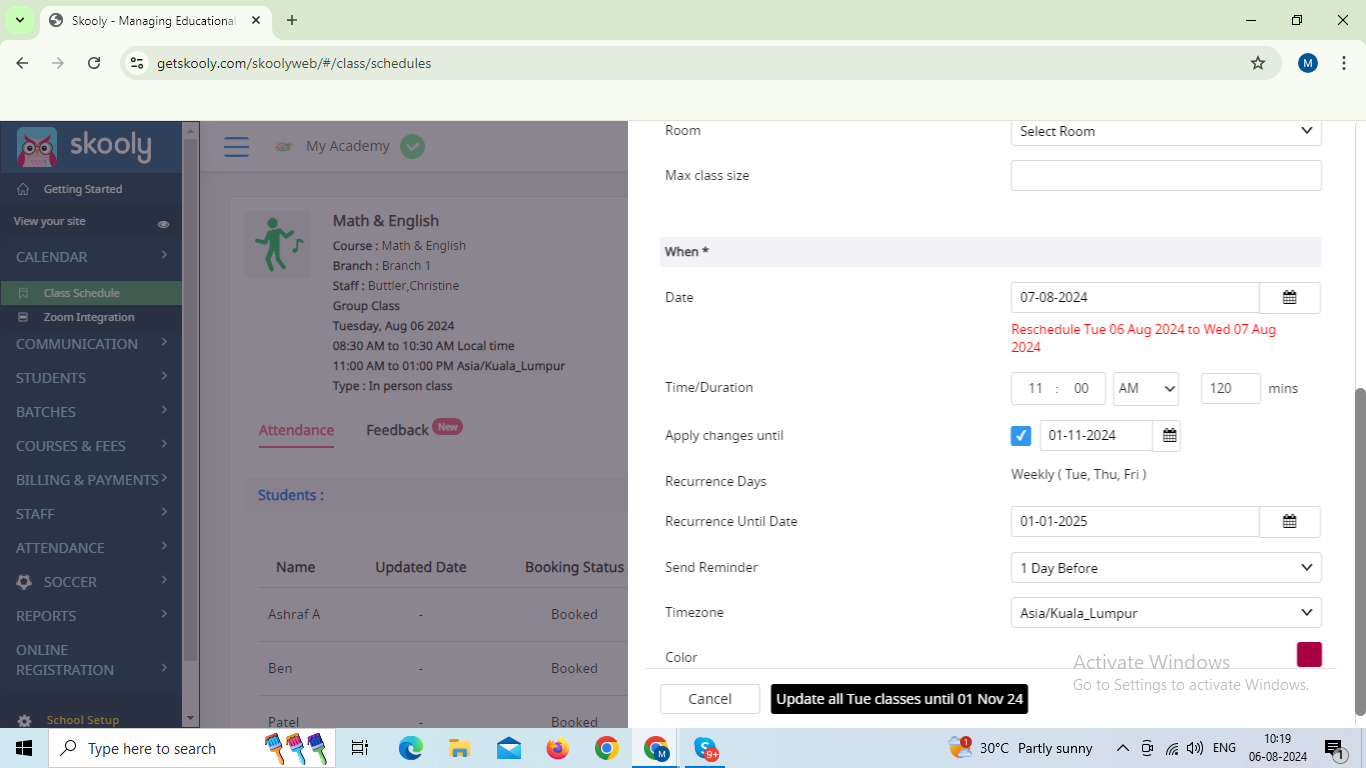Screen dimensions: 1366x768
Task: Click the School Setup link
Action: [82, 720]
